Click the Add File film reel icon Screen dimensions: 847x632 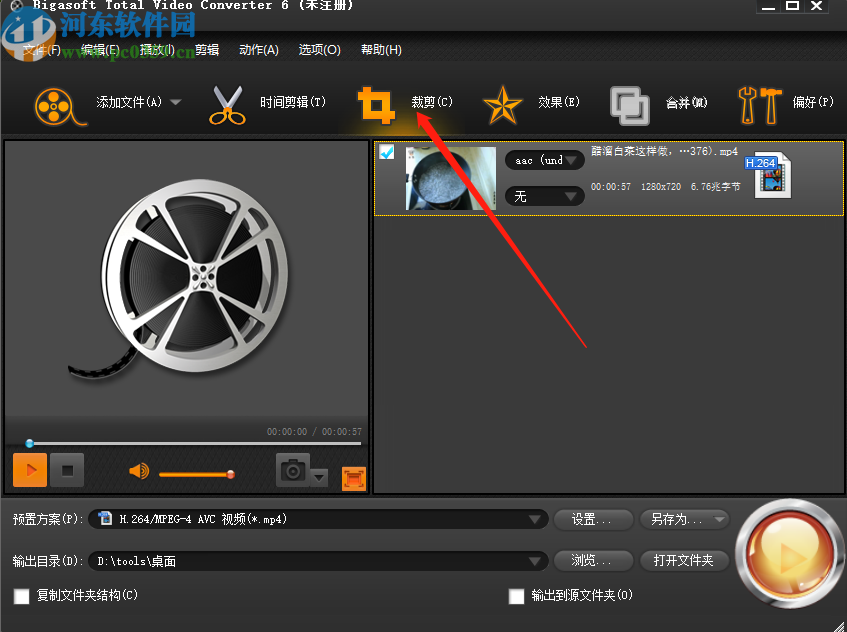(x=59, y=106)
